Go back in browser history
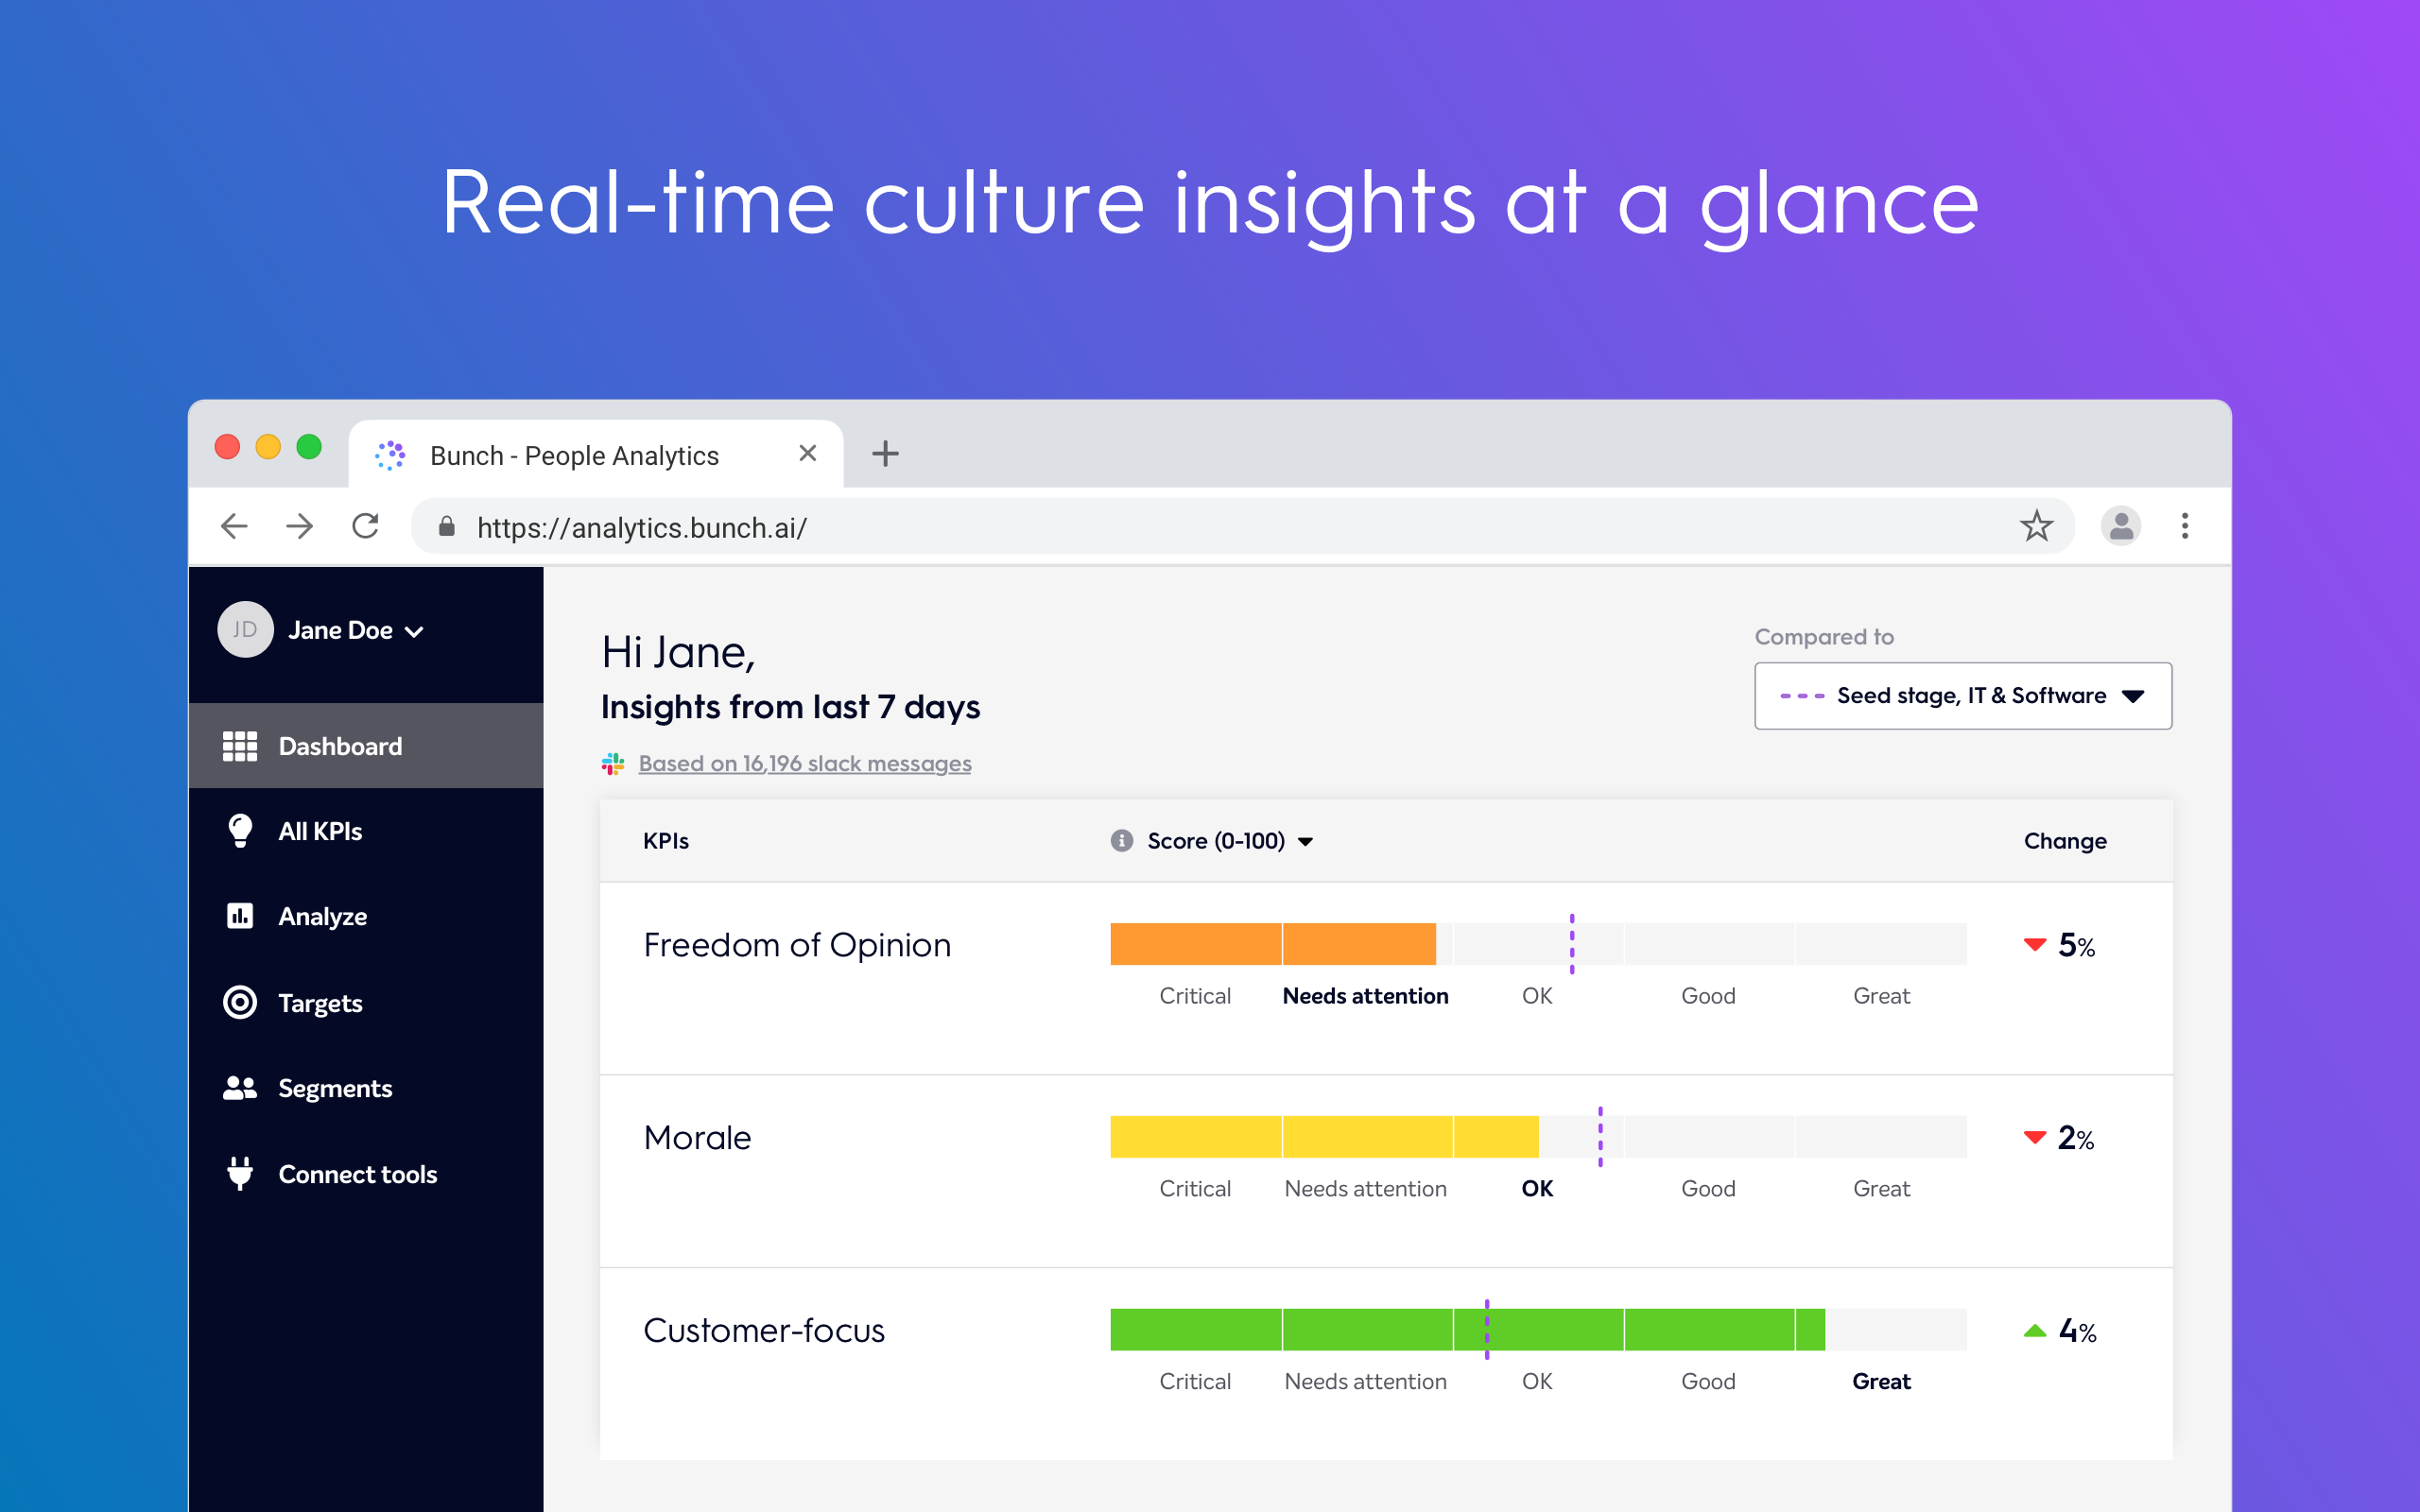This screenshot has height=1512, width=2420. coord(234,526)
